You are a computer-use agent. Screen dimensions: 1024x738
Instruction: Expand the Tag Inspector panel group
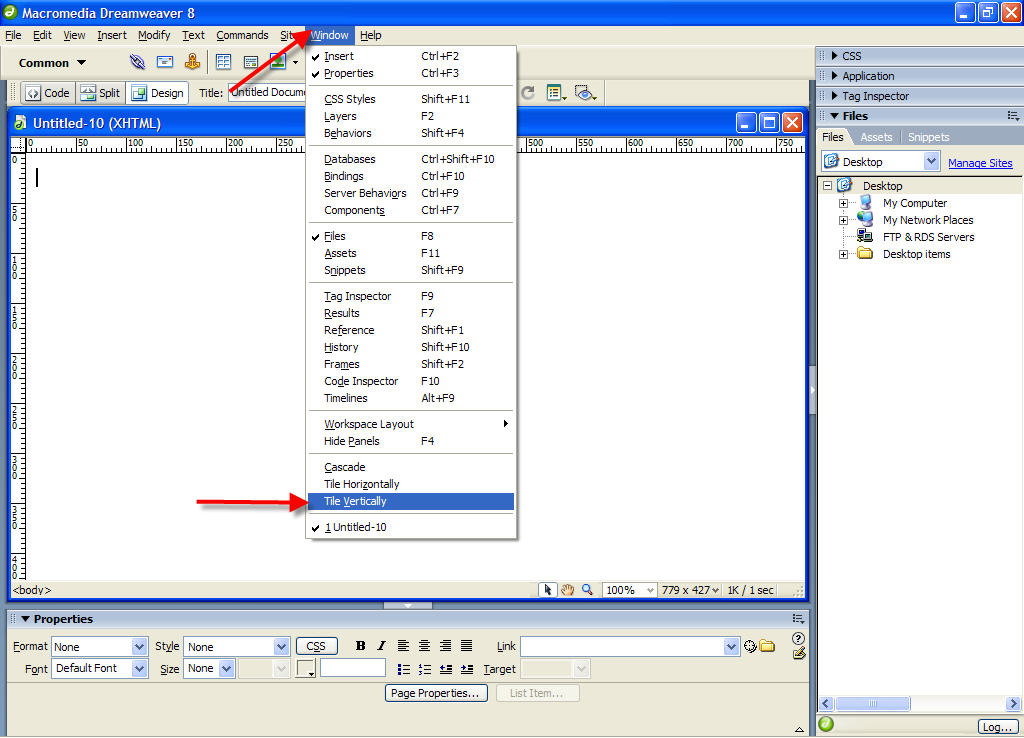[835, 96]
